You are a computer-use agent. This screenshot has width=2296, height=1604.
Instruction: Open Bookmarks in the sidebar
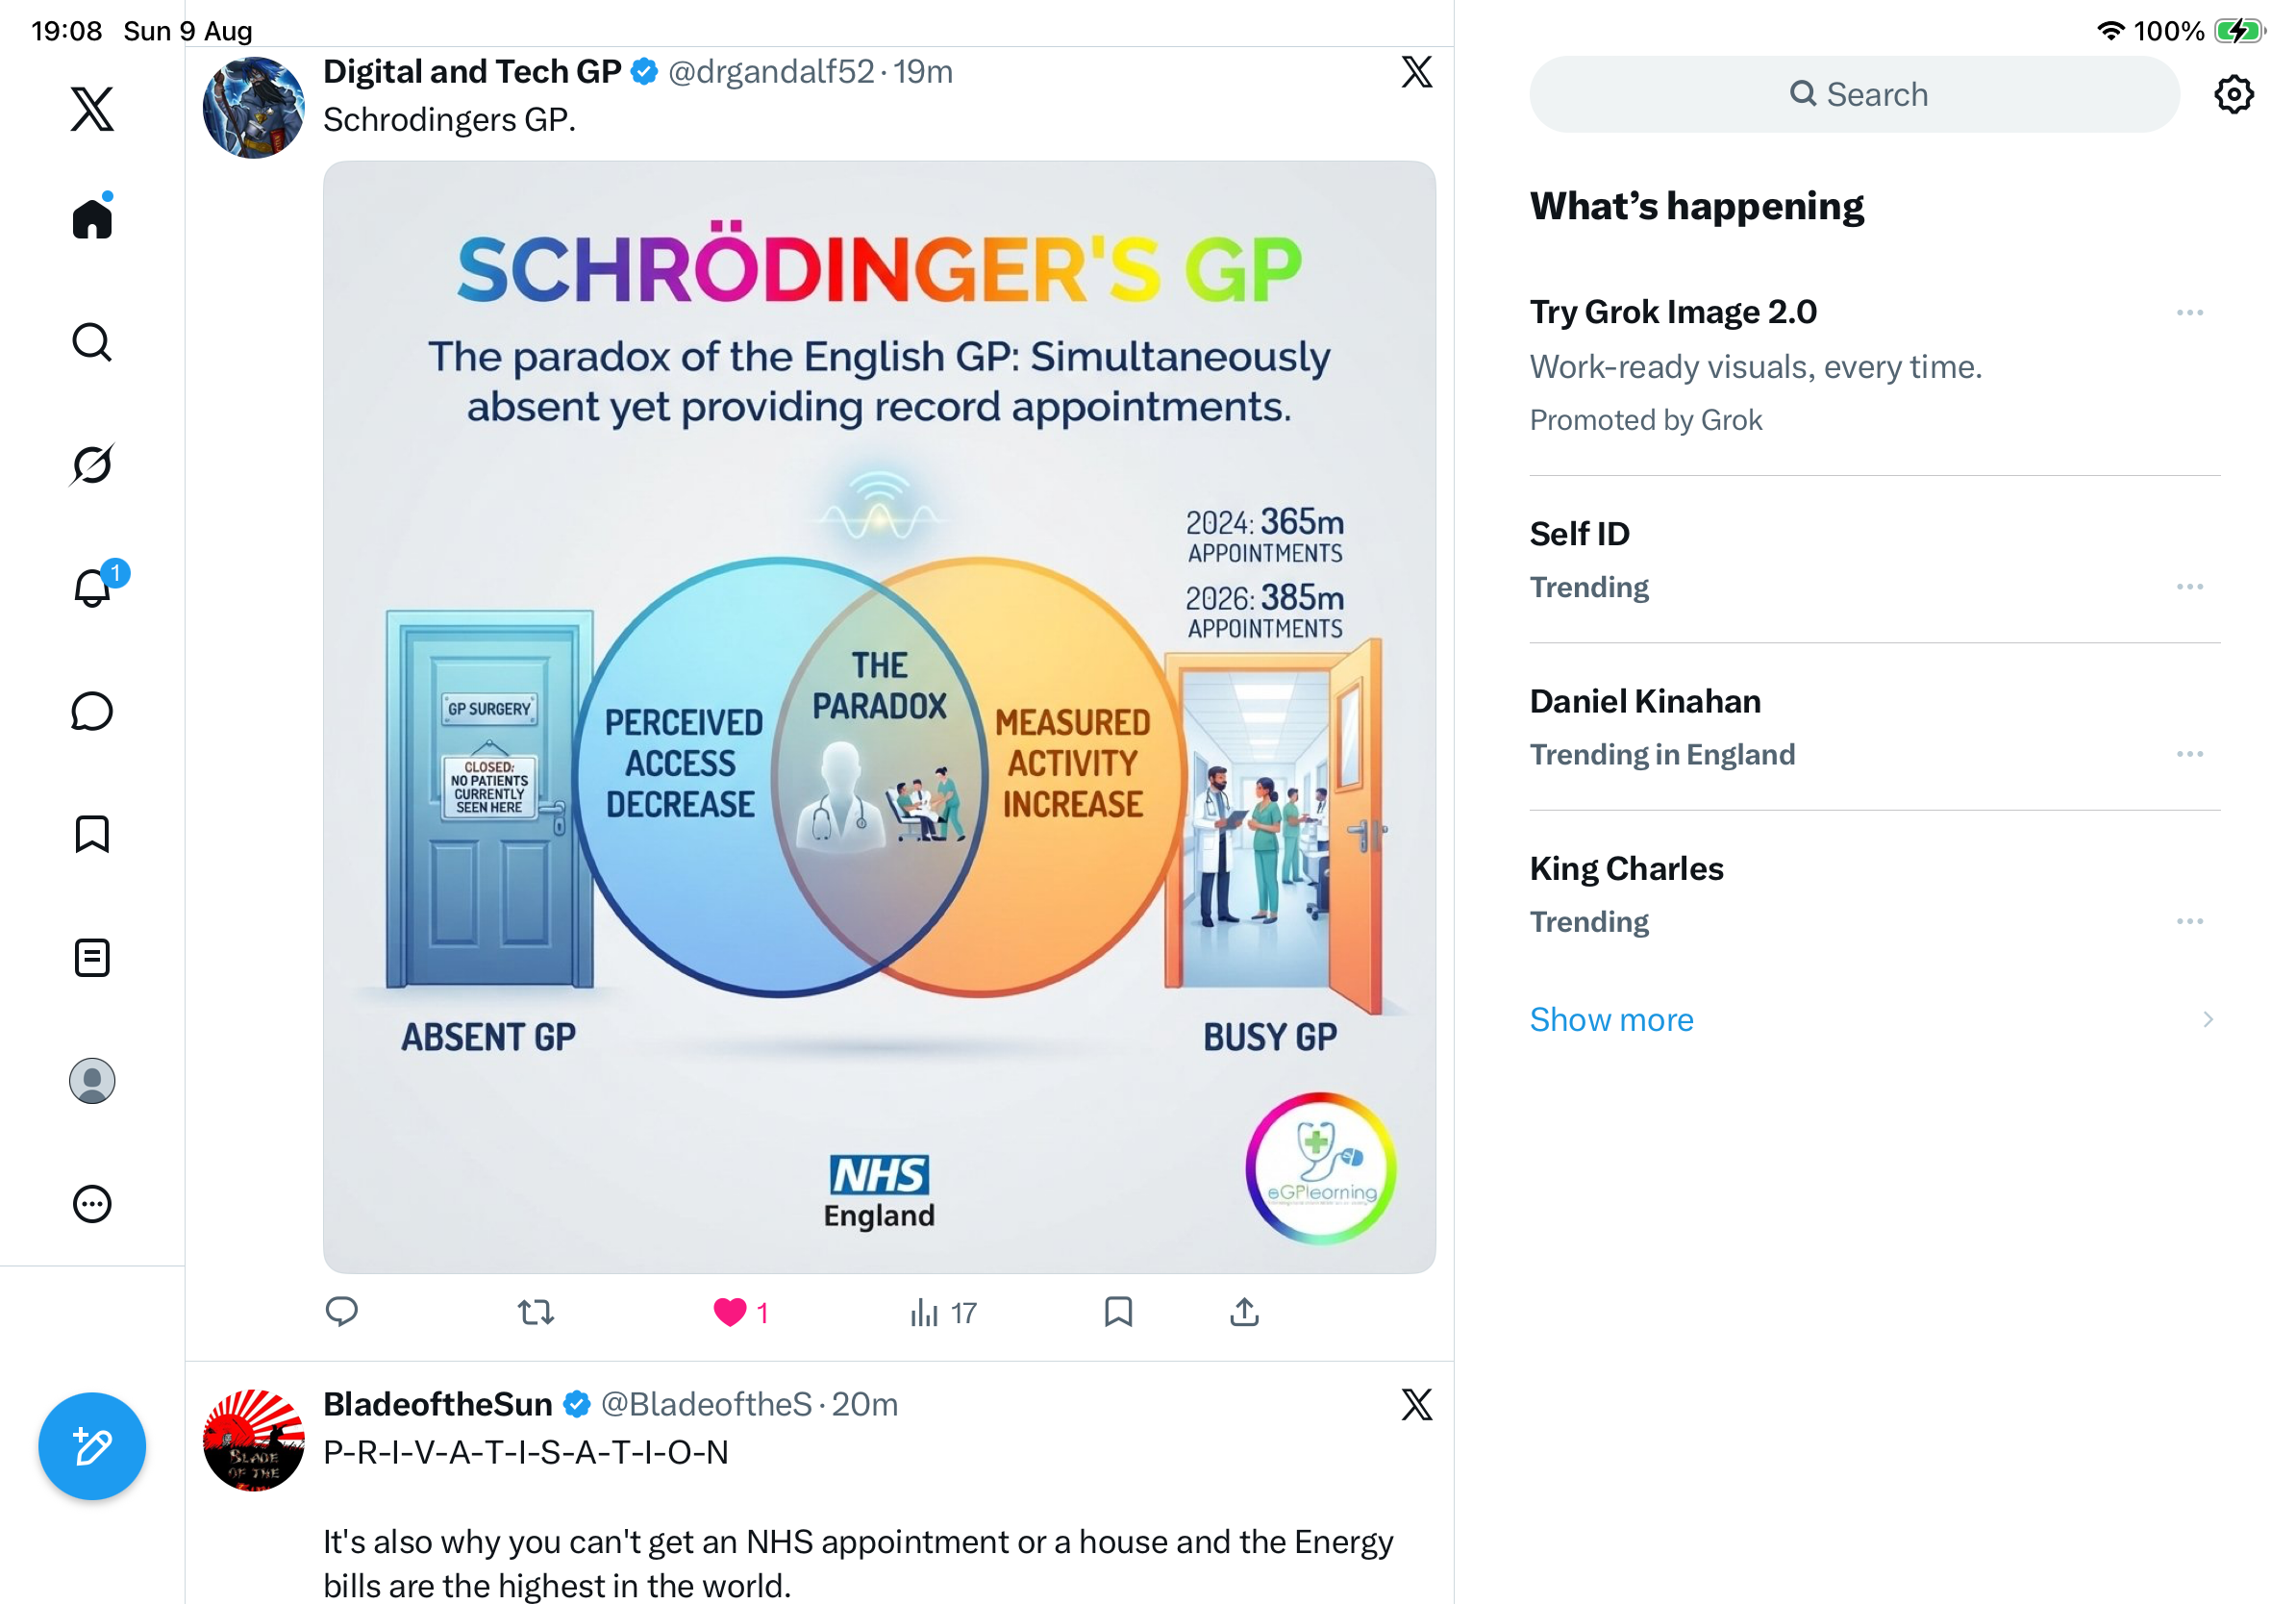(x=92, y=834)
